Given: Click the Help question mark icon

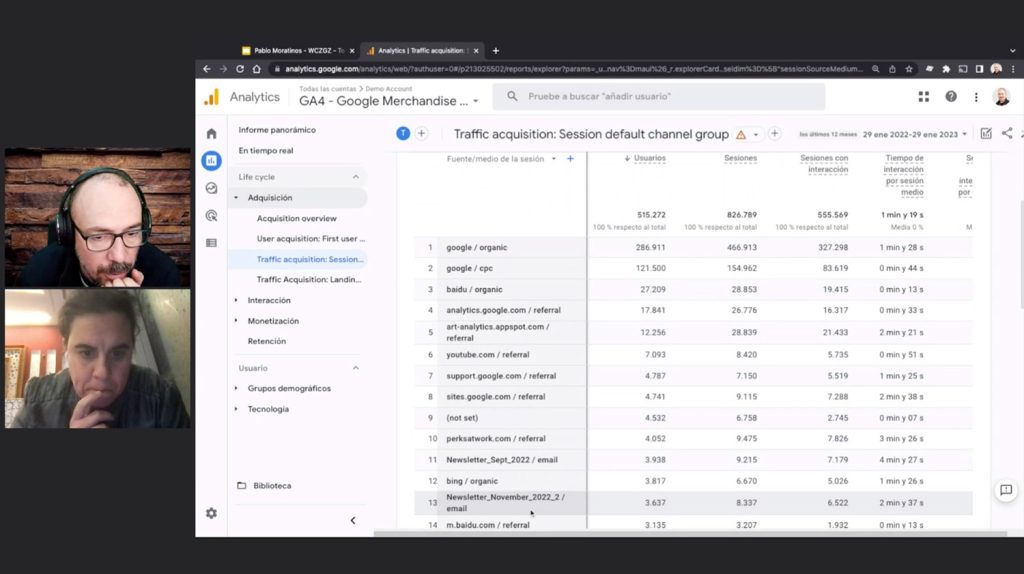Looking at the screenshot, I should pos(950,97).
